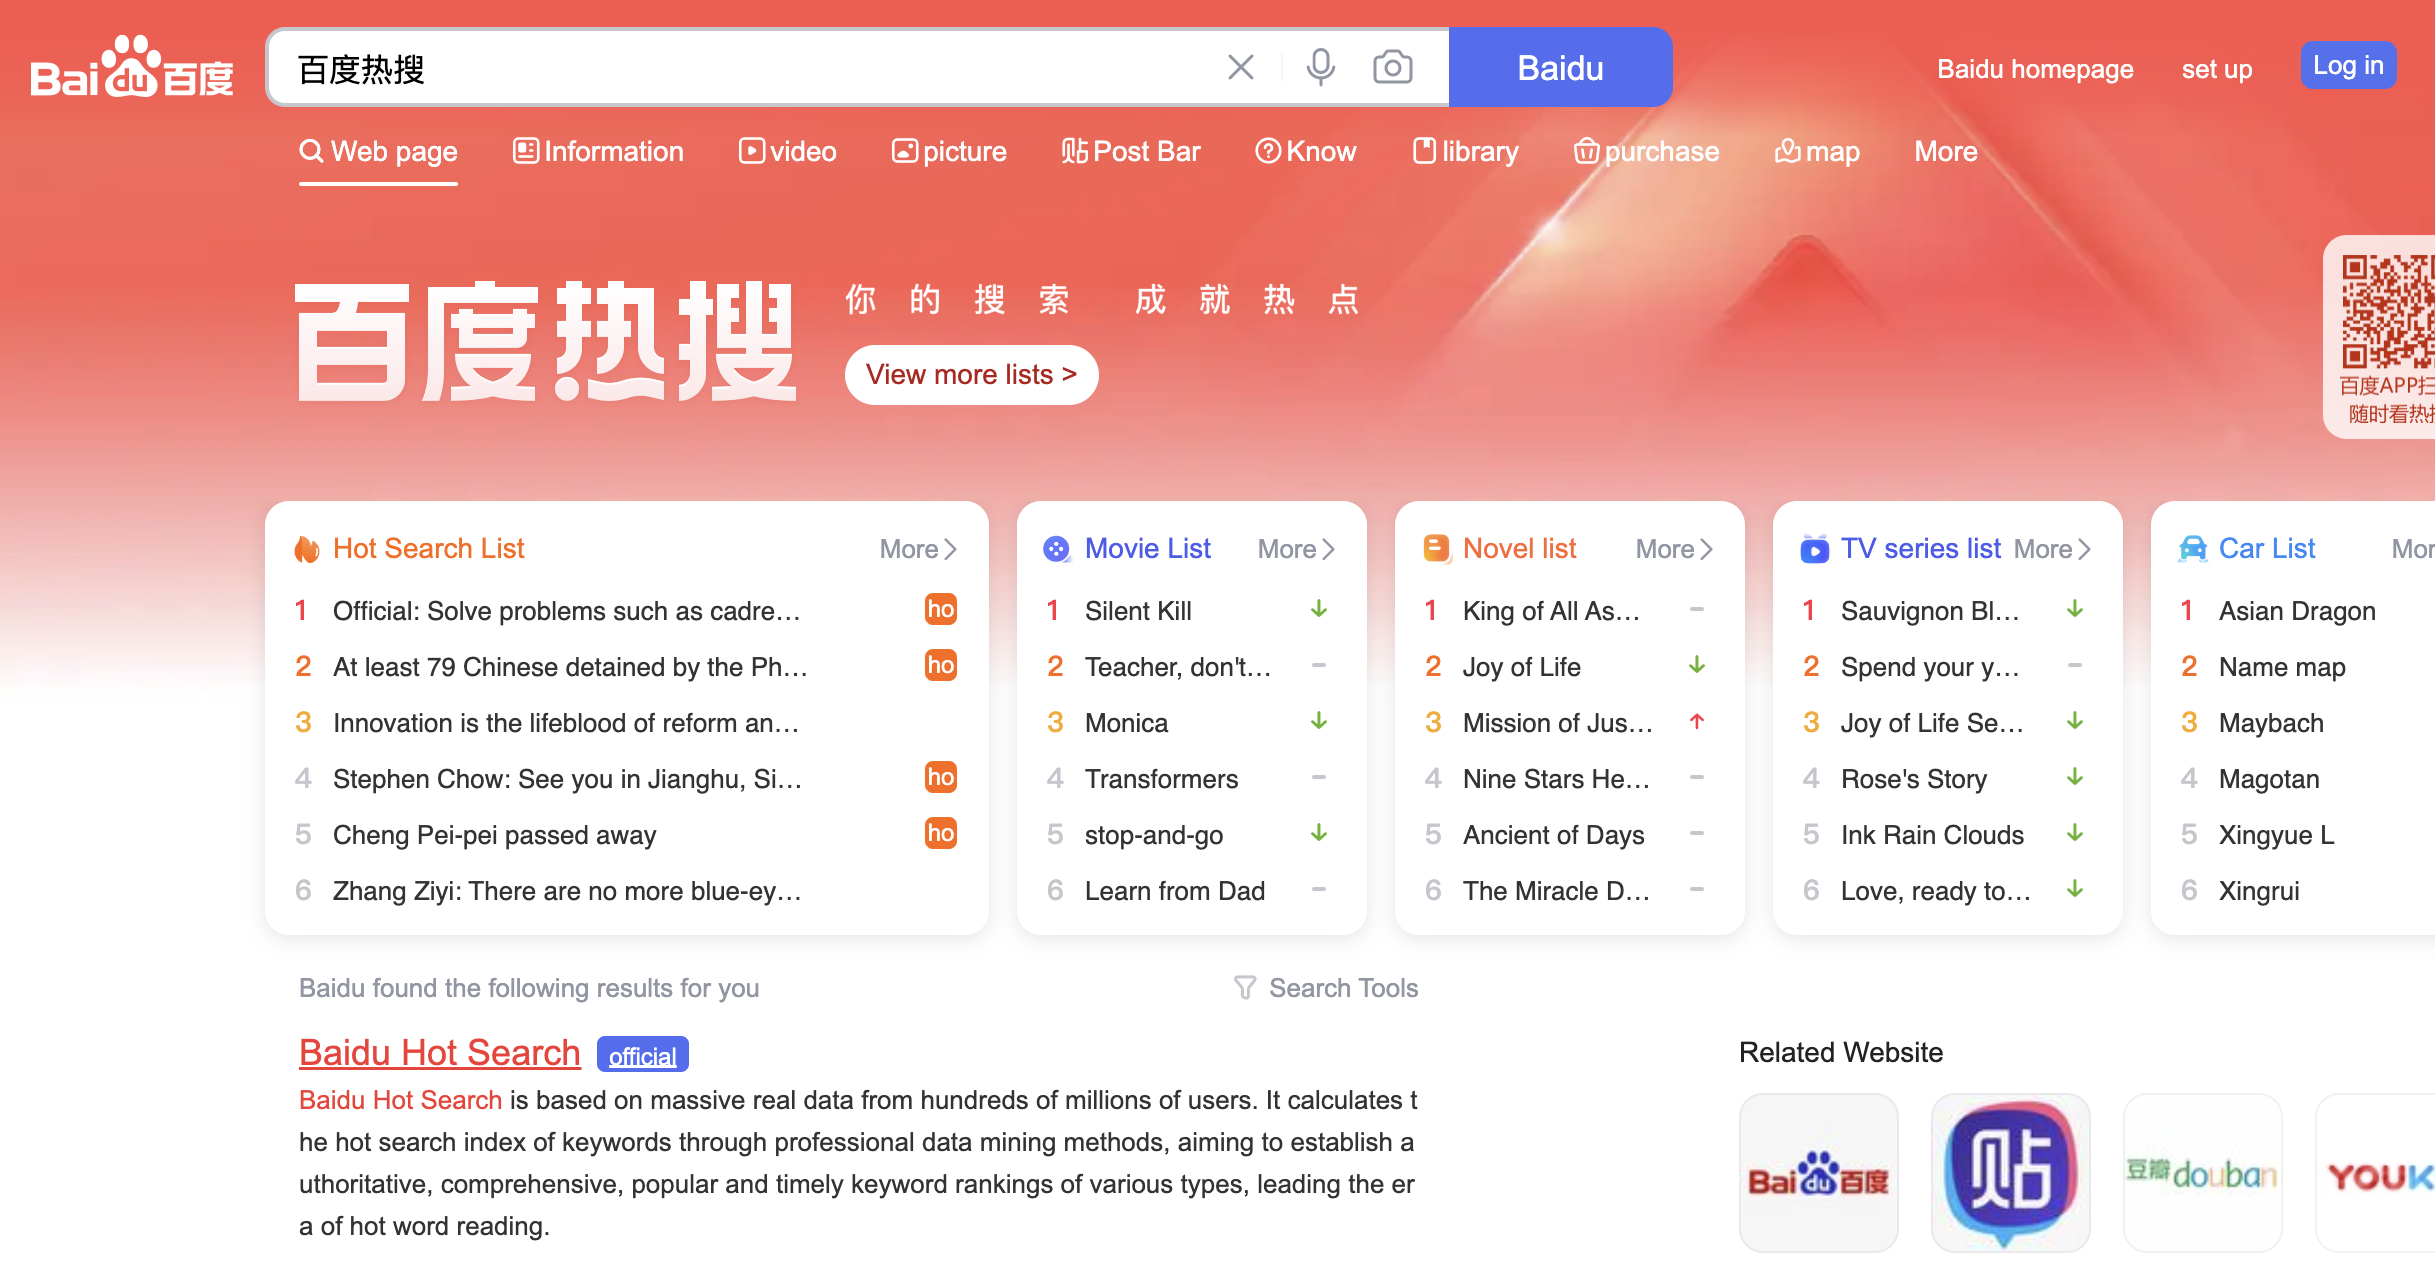Click the Log in button
The height and width of the screenshot is (1263, 2435).
(2348, 64)
